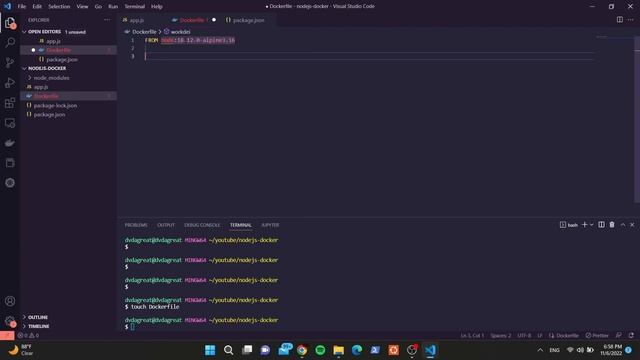Open package-lock.json in file tree
640x360 pixels.
pos(55,106)
